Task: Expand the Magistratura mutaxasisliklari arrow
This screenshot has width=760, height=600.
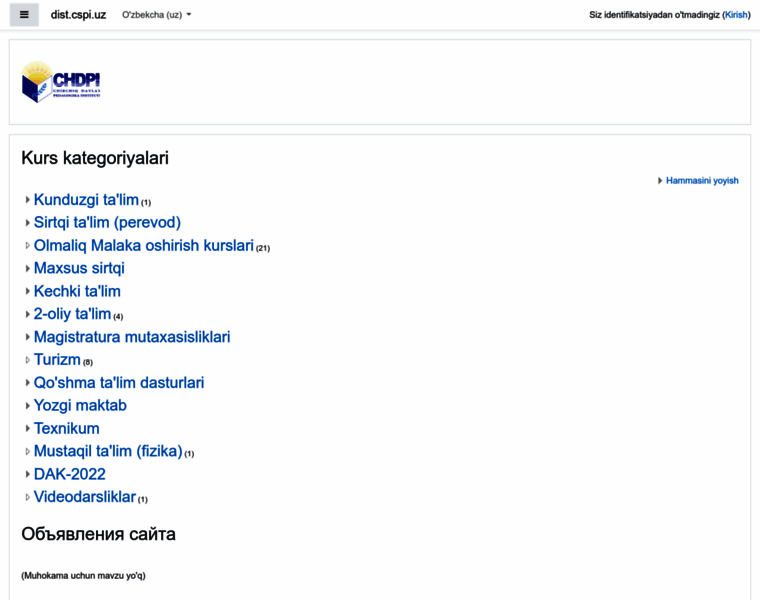Action: [28, 337]
